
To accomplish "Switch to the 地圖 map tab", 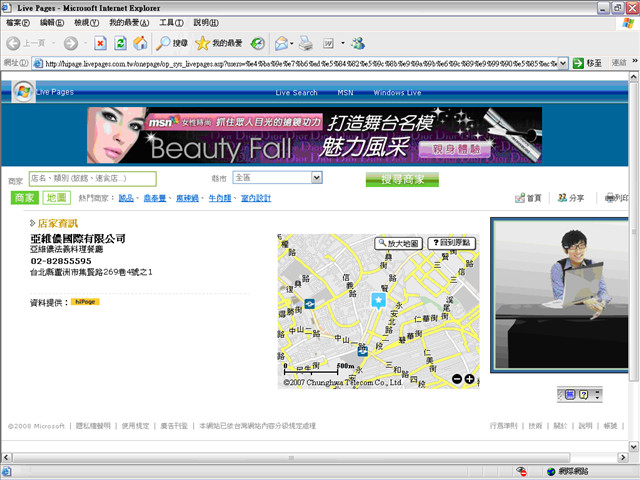I will point(56,198).
